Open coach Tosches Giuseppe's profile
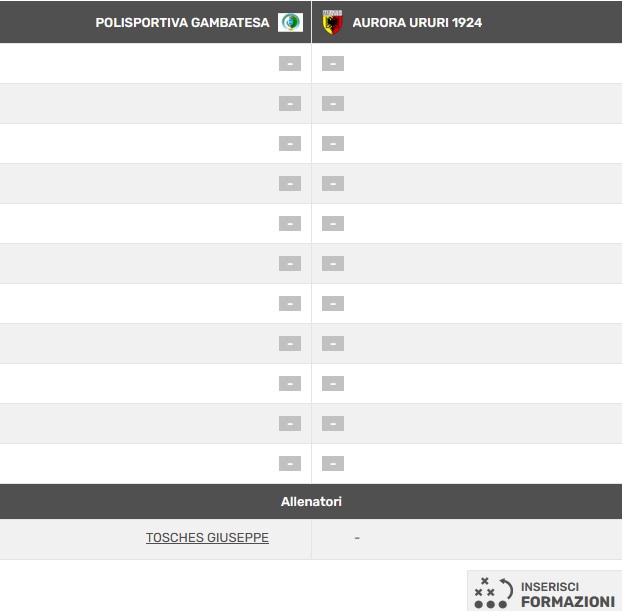This screenshot has width=622, height=611. (x=207, y=538)
